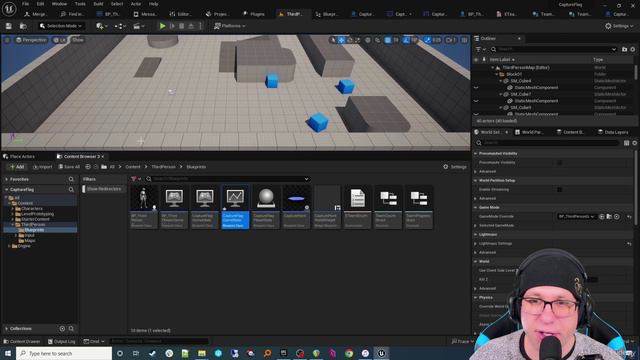
Task: Collapse the Lightmass section
Action: (x=476, y=234)
